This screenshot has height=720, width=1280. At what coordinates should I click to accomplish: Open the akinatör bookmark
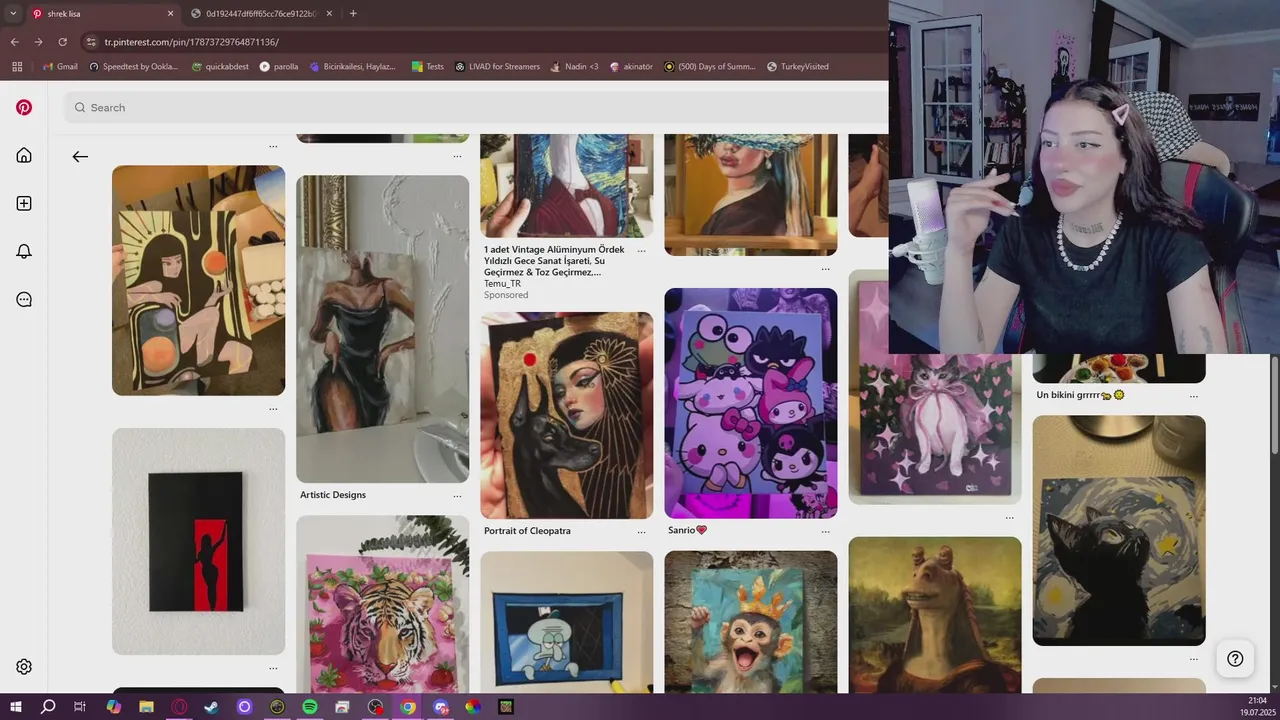(630, 67)
